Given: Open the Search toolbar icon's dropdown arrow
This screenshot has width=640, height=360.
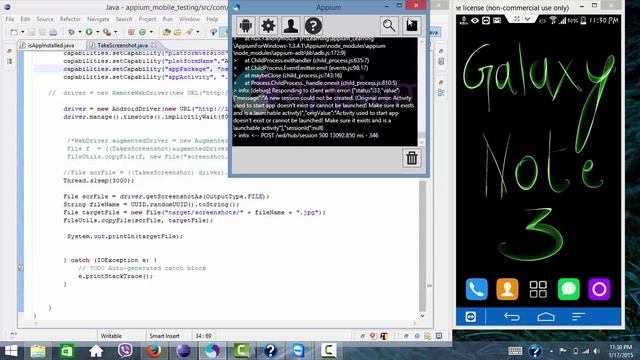Looking at the screenshot, I should pyautogui.click(x=198, y=32).
